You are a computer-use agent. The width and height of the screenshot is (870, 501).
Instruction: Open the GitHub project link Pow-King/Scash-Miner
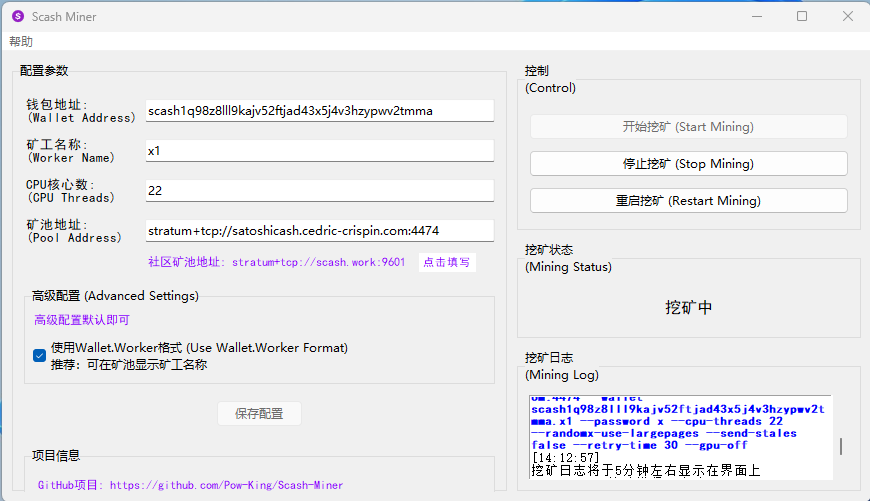click(226, 485)
